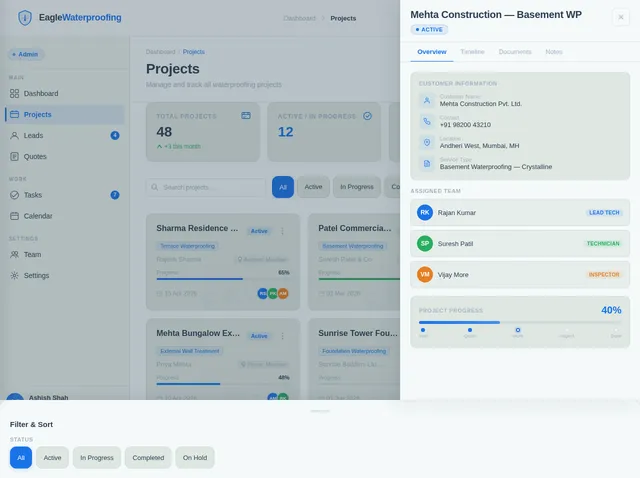Screen dimensions: 640x478
Task: Open Sharma Residence card options menu
Action: [282, 231]
